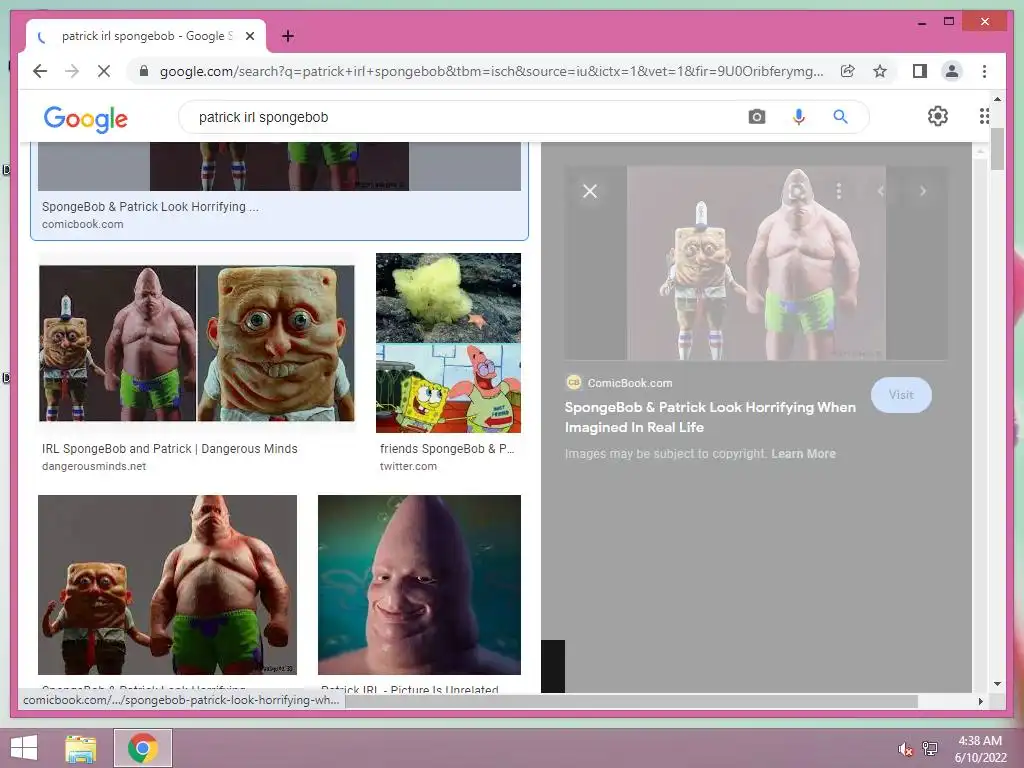
Task: Go to Google home via logo
Action: click(86, 119)
